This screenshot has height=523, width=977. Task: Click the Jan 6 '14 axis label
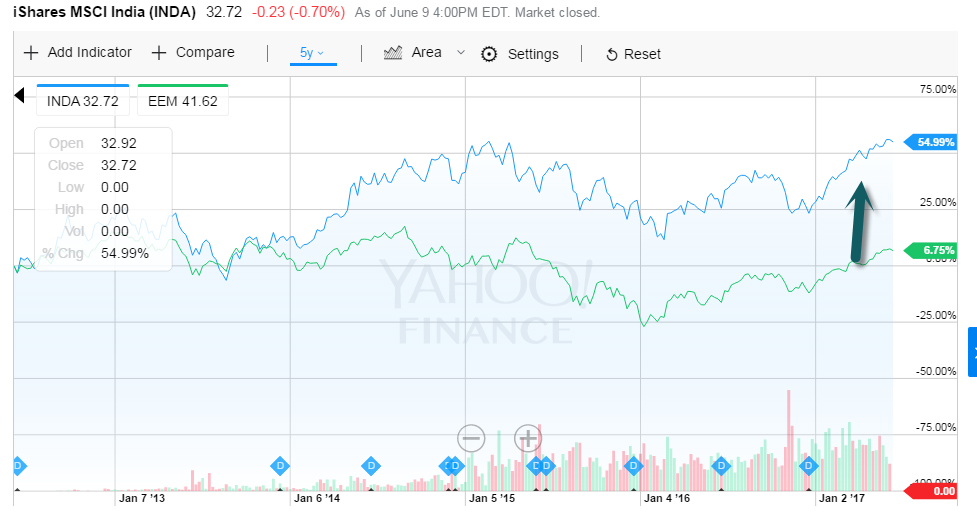pos(317,498)
